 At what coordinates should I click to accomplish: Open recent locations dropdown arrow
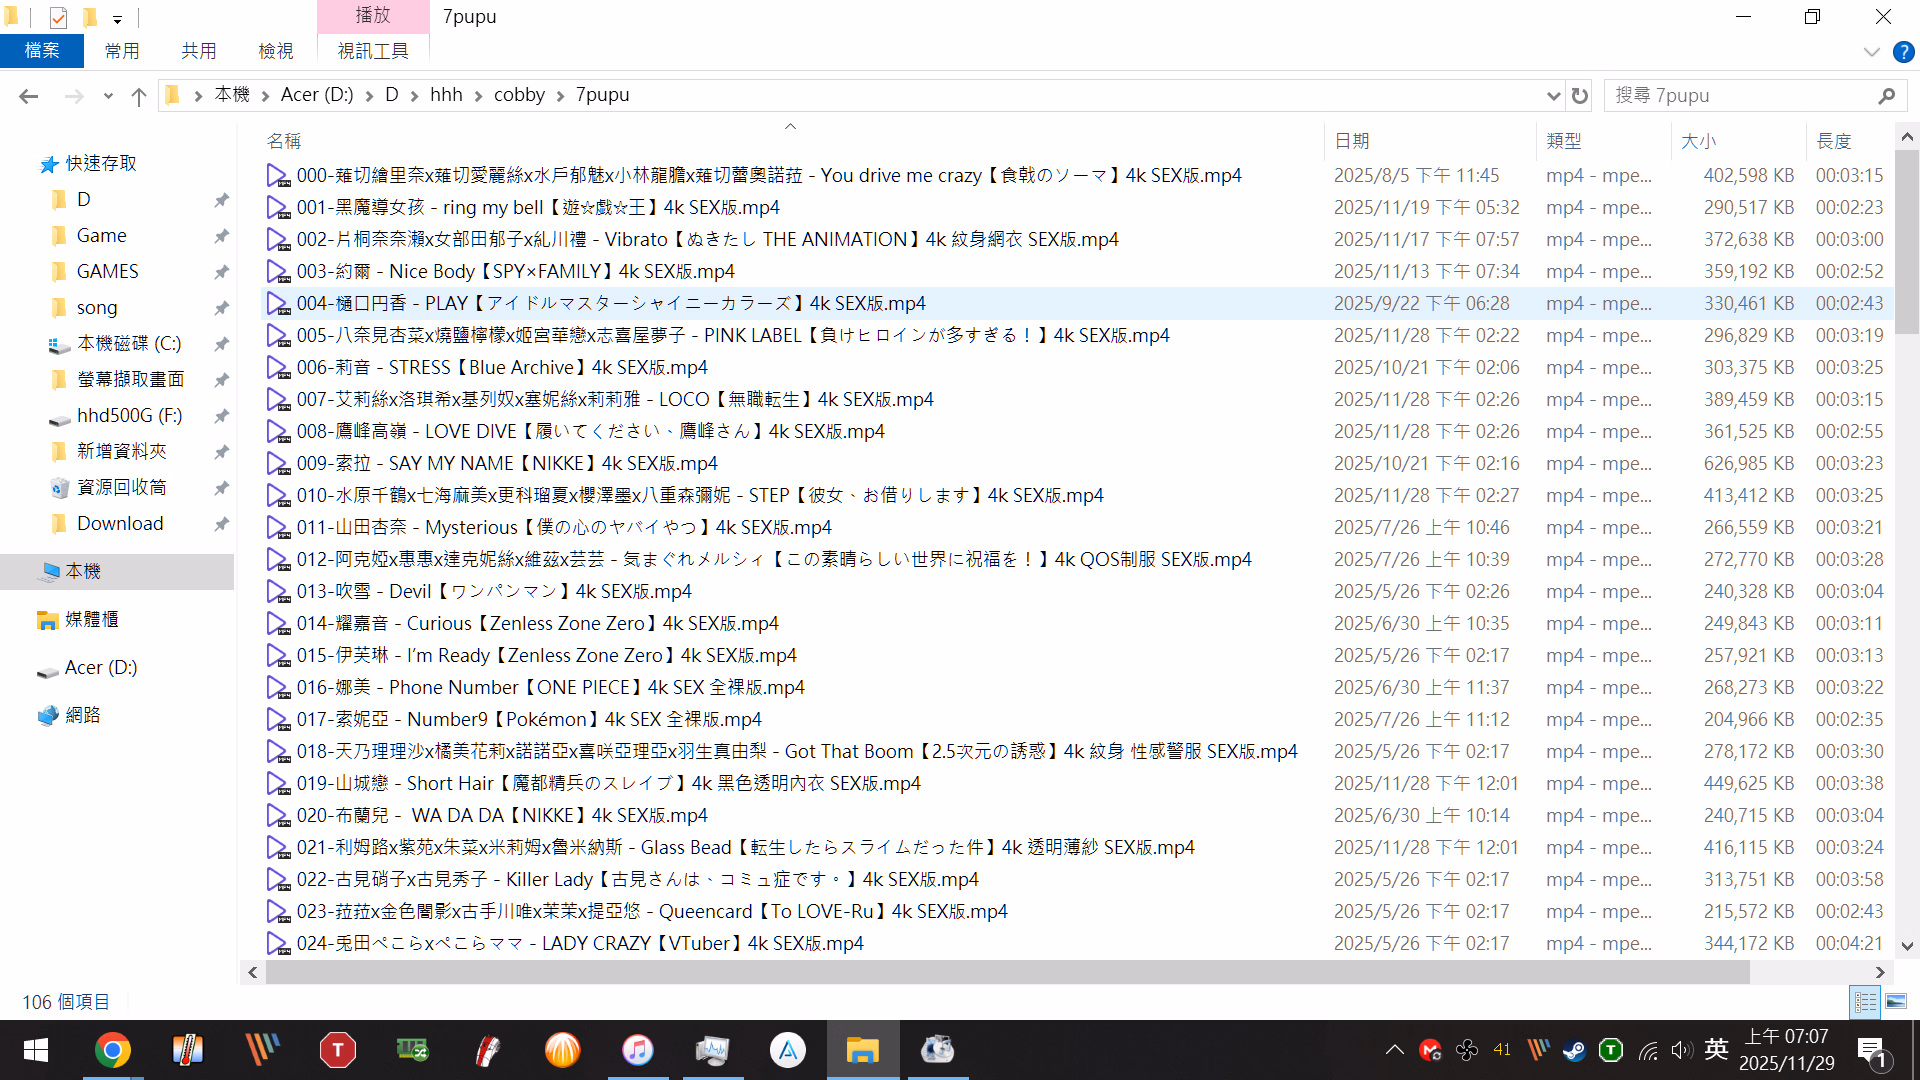coord(108,96)
